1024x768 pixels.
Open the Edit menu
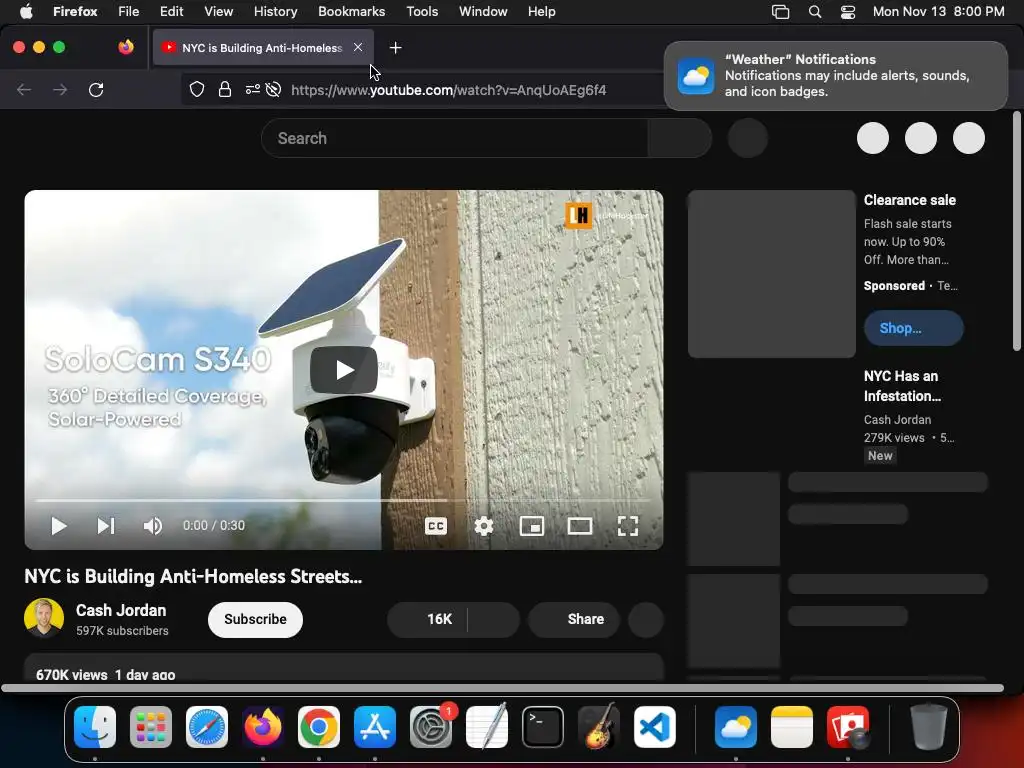(x=172, y=11)
